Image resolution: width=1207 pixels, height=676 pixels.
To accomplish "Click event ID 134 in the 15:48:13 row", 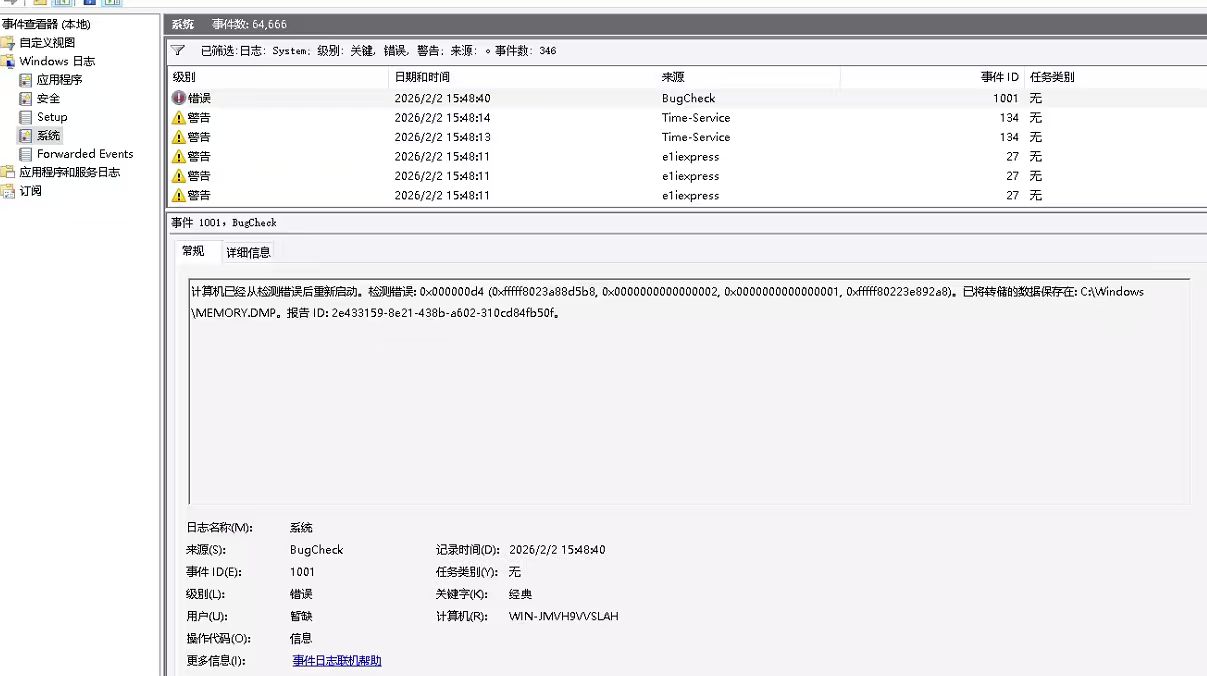I will [x=1009, y=137].
